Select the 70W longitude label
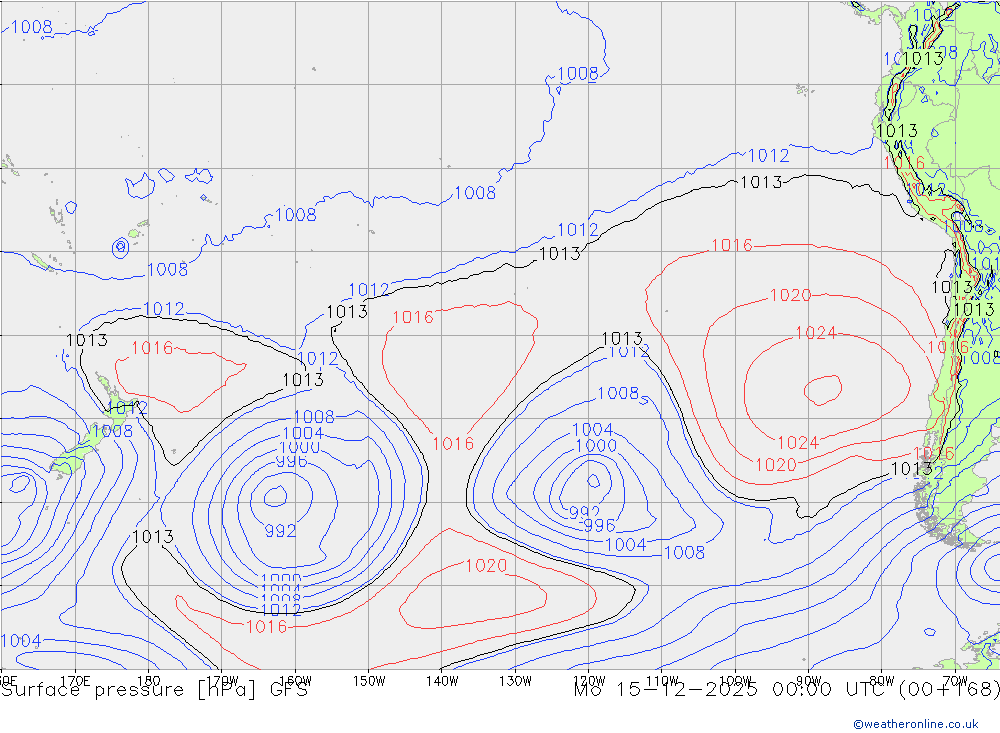This screenshot has height=733, width=1000. (x=955, y=681)
